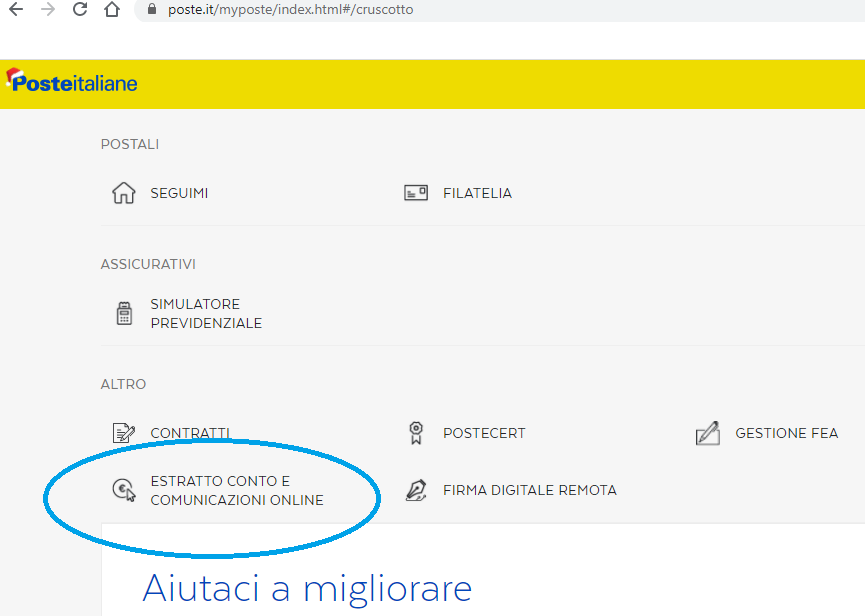The image size is (865, 616).
Task: Click the POSTALI section heading
Action: [130, 144]
